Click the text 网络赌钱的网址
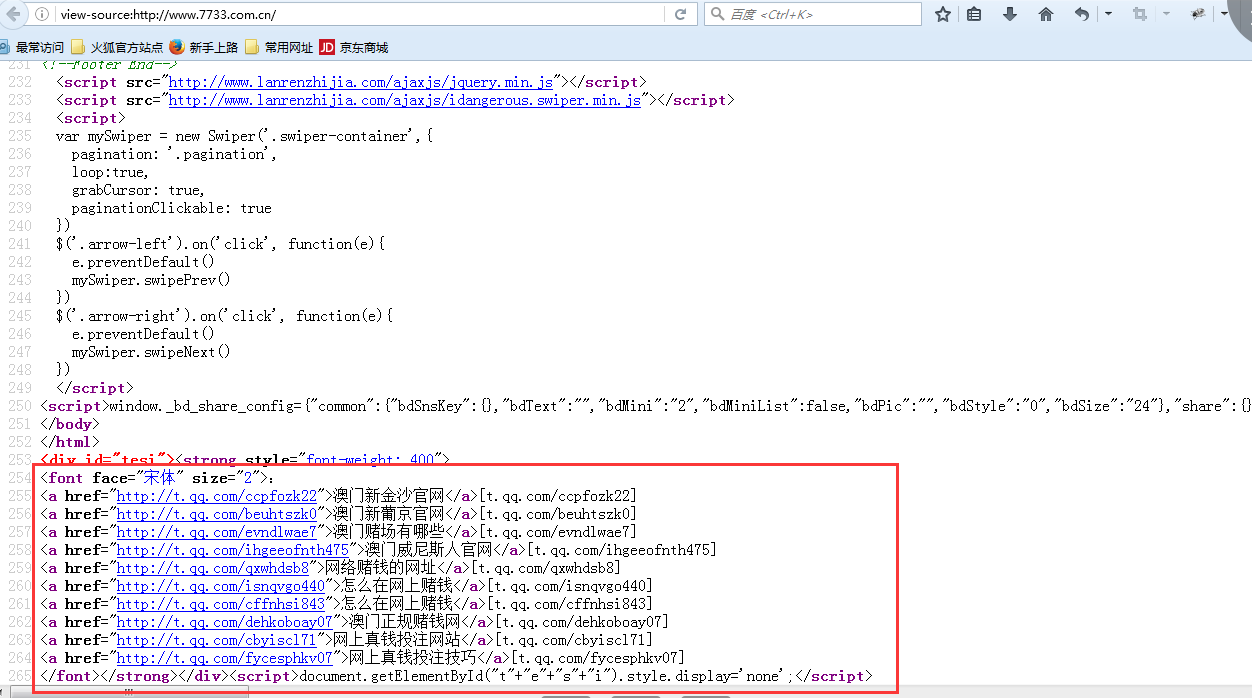This screenshot has height=698, width=1252. point(381,568)
